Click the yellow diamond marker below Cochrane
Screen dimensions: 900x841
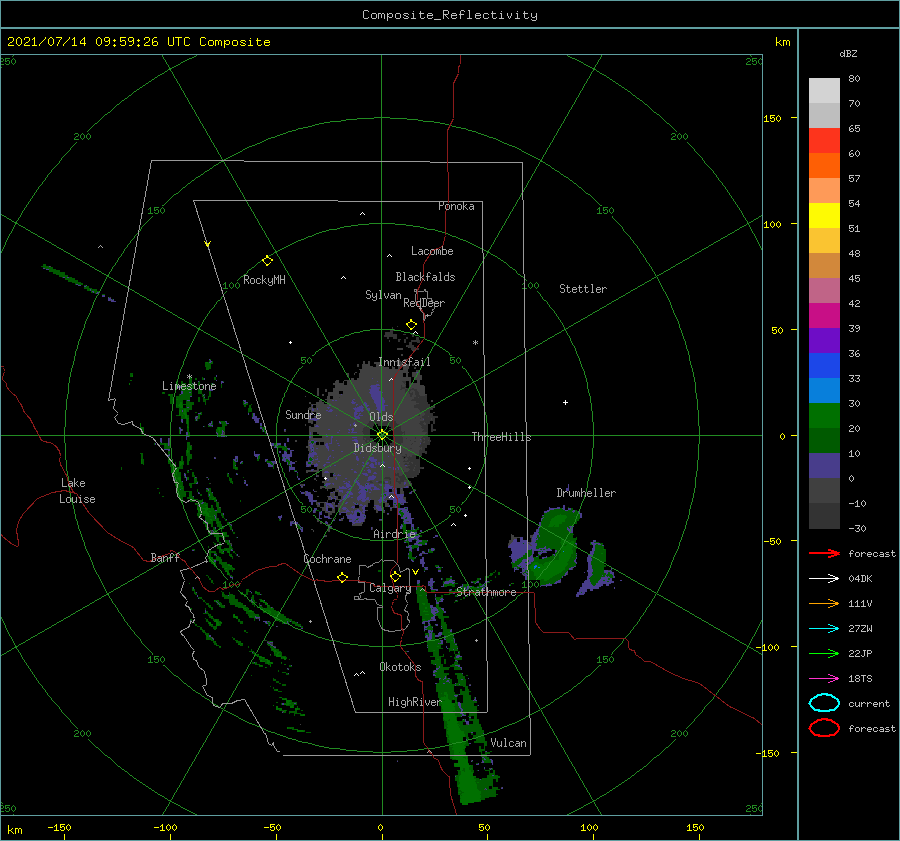click(342, 578)
